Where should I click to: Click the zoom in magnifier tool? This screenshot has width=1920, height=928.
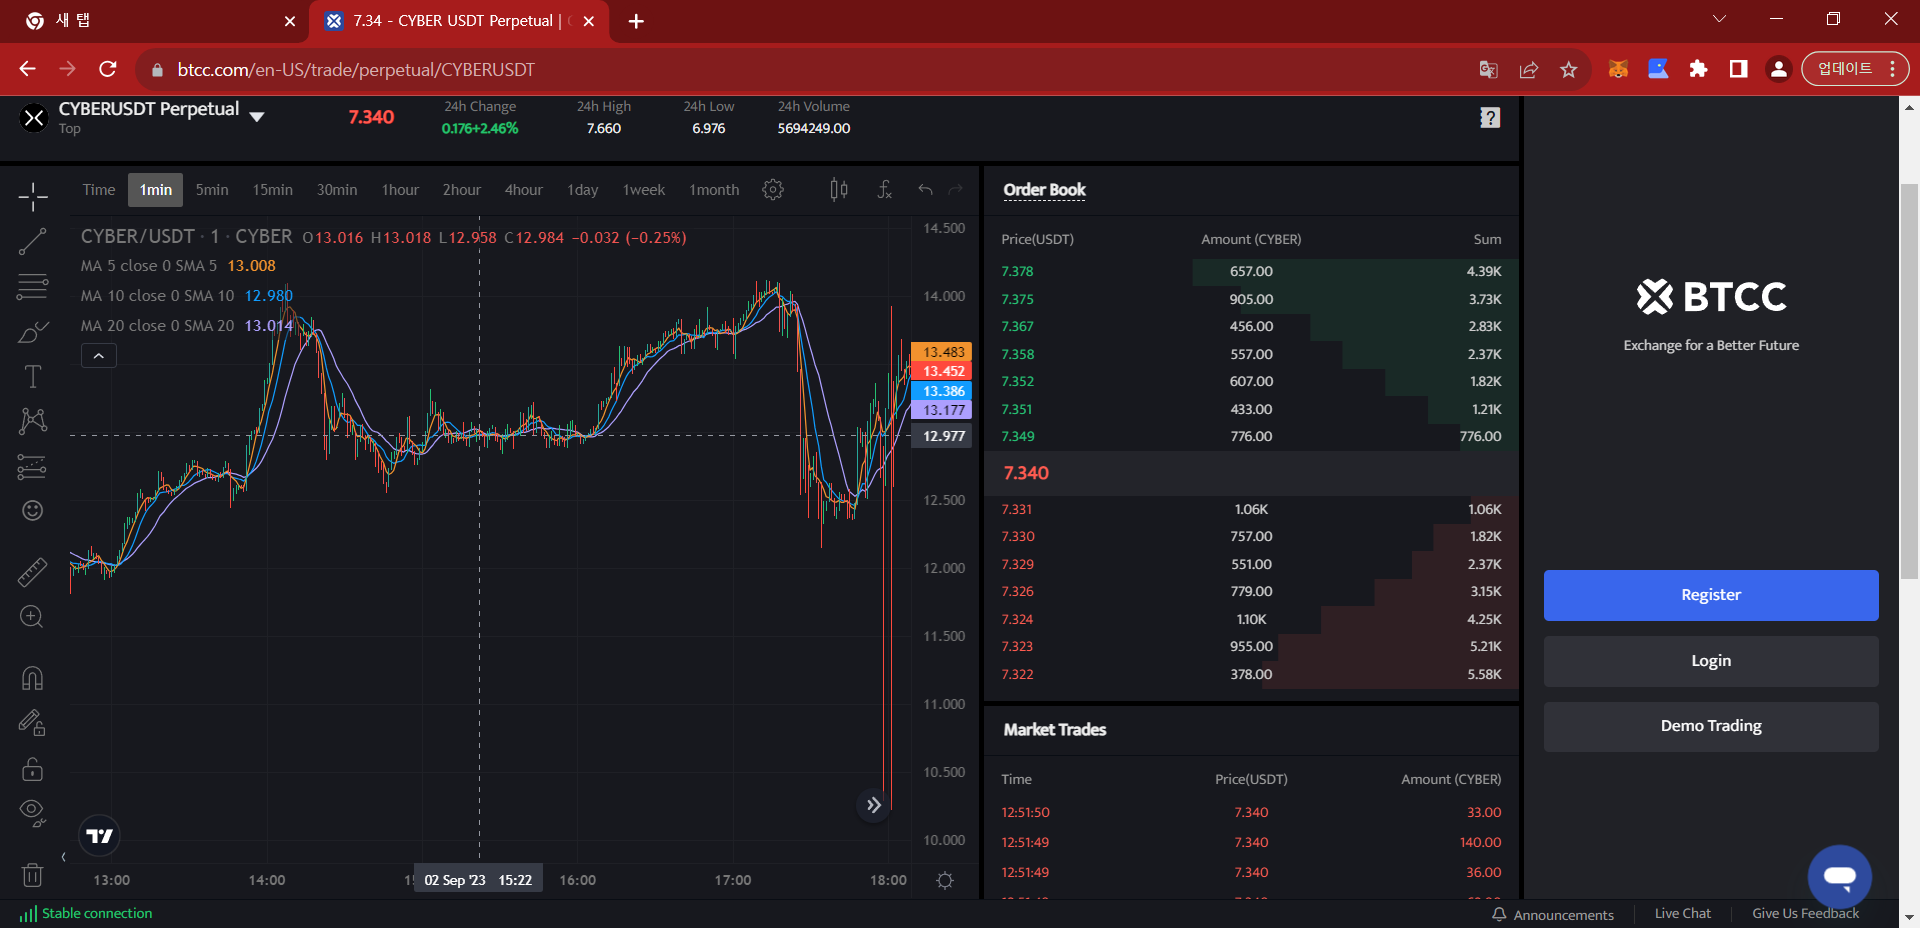tap(33, 617)
